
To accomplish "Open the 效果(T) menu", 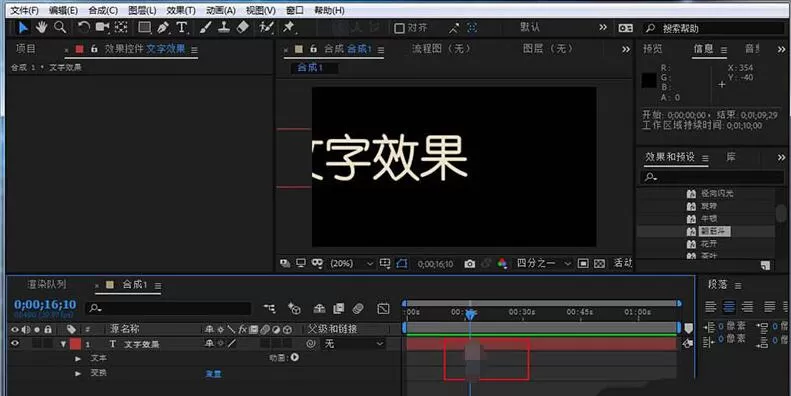I will pos(181,10).
